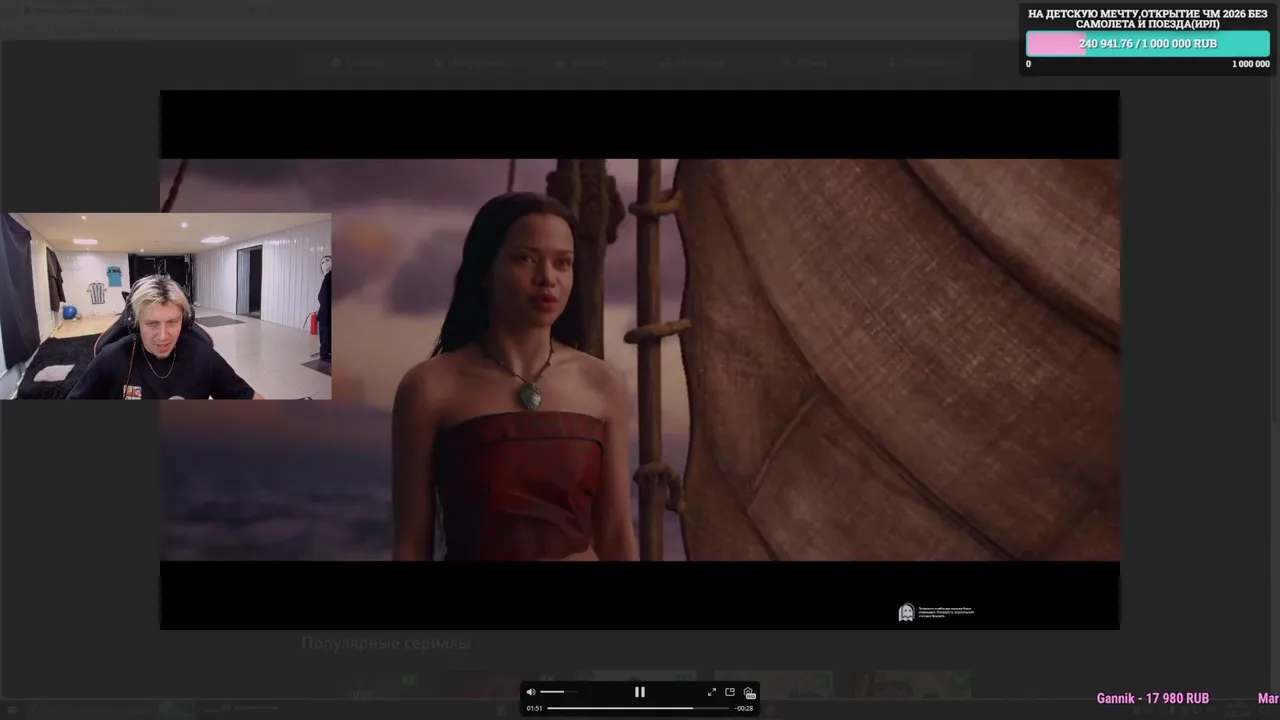Open picture-in-picture mode icon

tap(730, 692)
